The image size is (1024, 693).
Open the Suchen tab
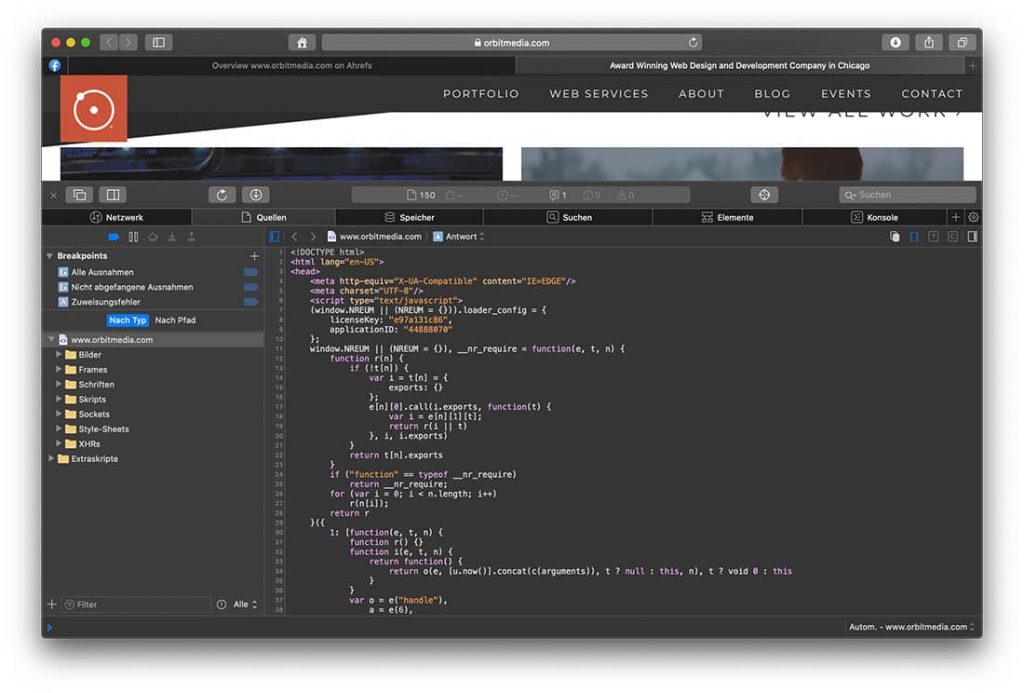click(x=569, y=218)
